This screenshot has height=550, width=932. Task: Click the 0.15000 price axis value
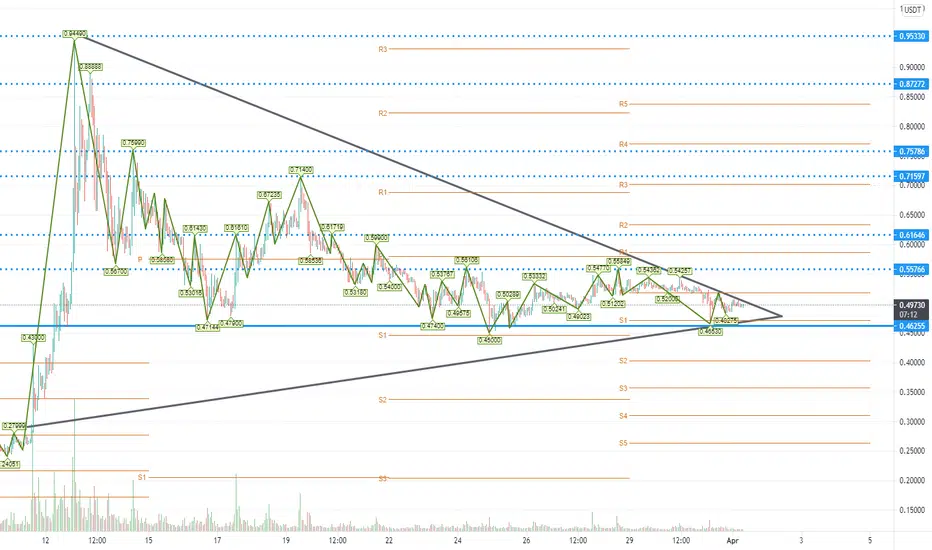[912, 510]
